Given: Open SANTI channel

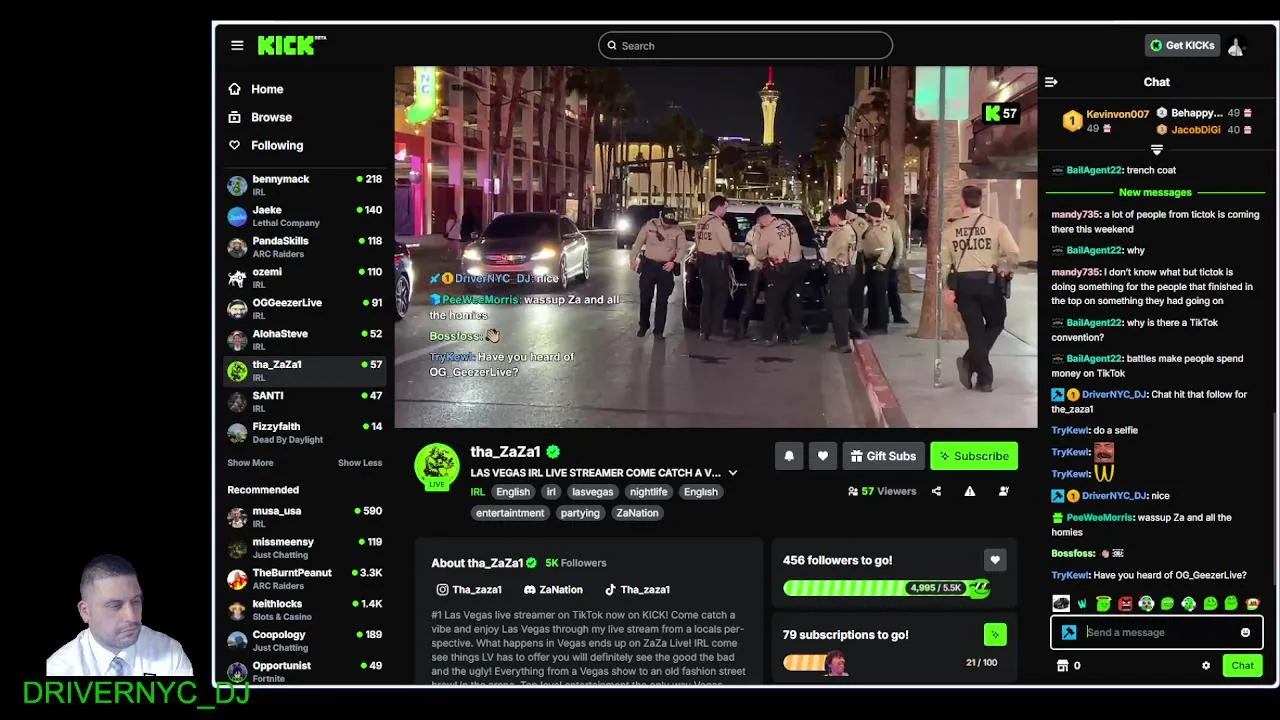Looking at the screenshot, I should [305, 402].
